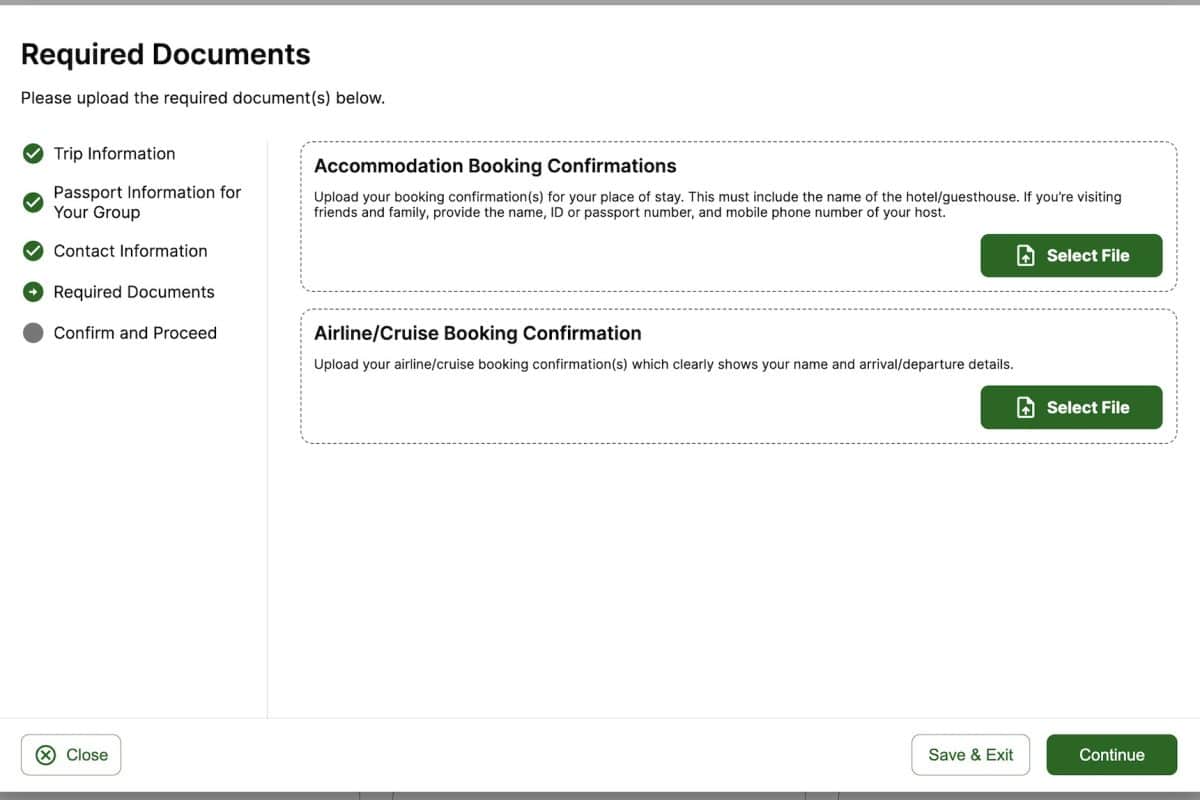Click the Close button label

(87, 755)
